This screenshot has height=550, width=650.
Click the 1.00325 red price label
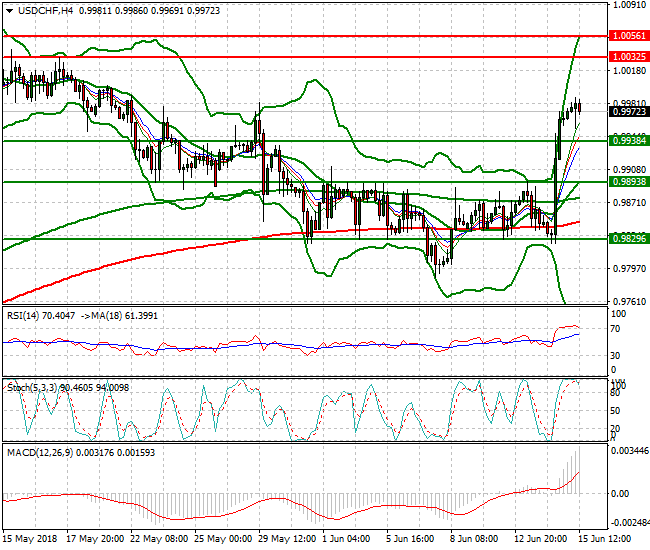pos(629,57)
